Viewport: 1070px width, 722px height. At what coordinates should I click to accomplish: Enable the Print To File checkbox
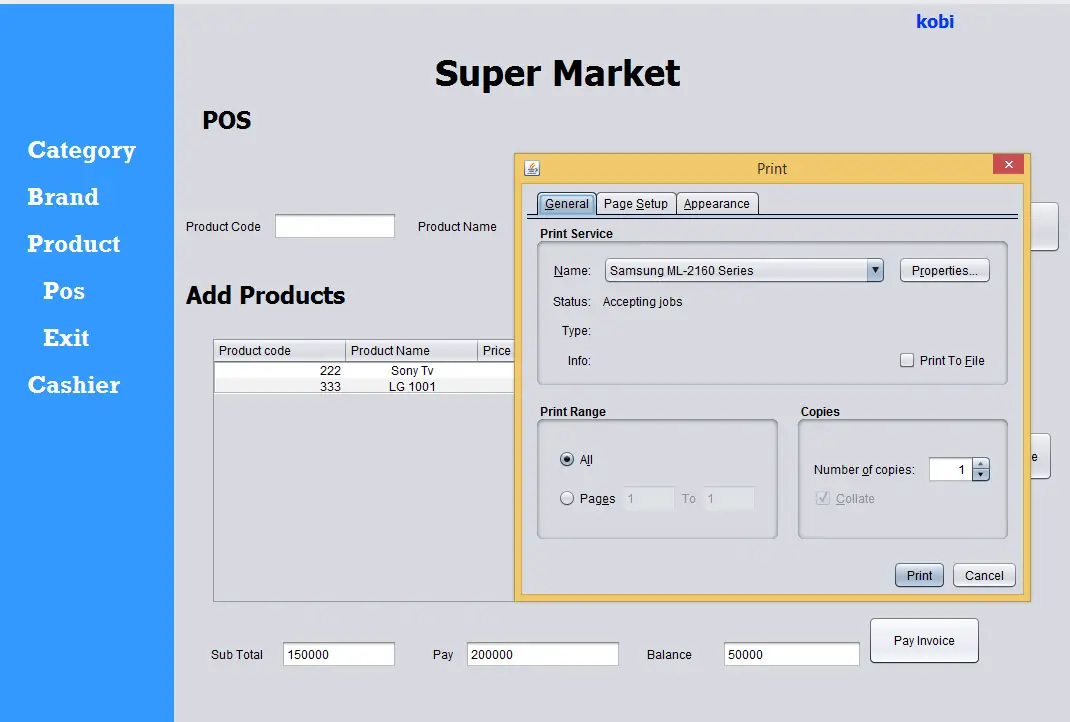pyautogui.click(x=907, y=361)
